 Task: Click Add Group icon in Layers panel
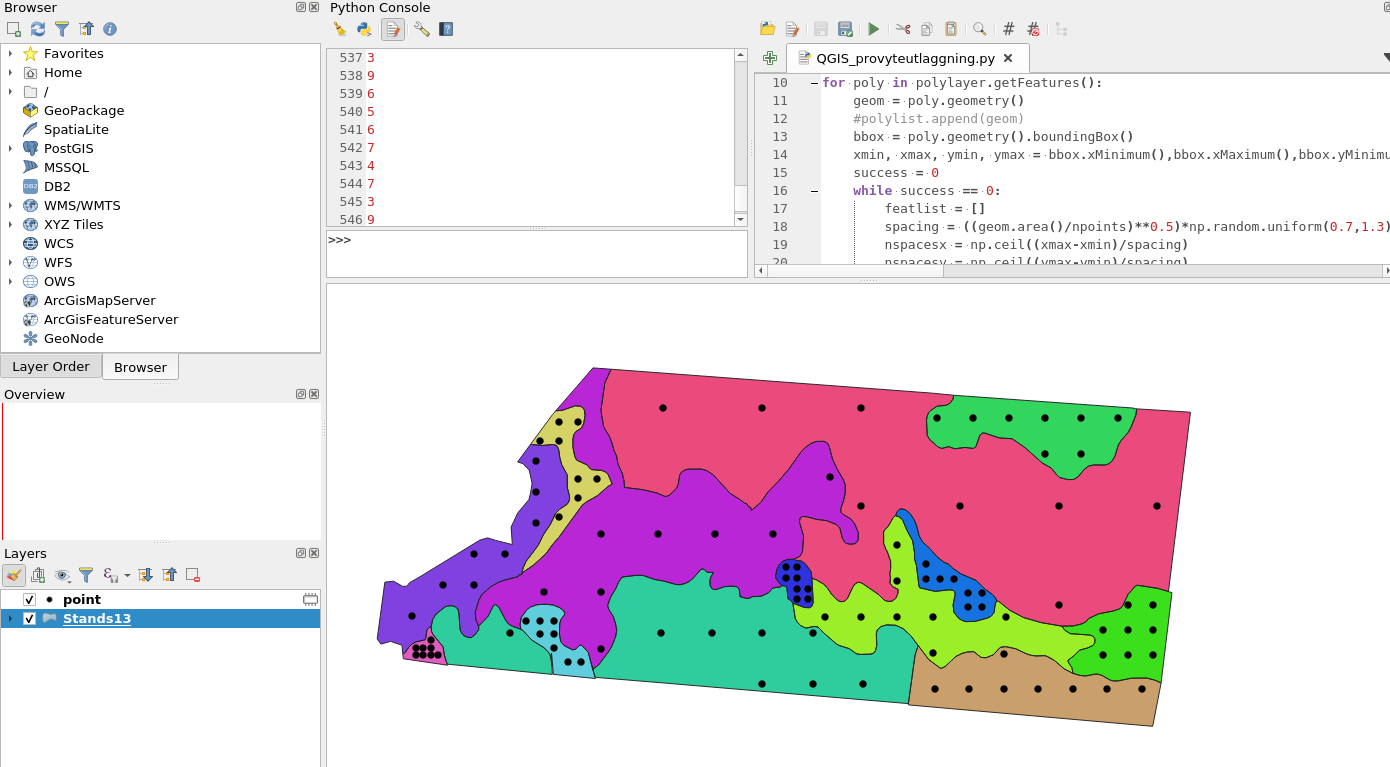pyautogui.click(x=38, y=575)
